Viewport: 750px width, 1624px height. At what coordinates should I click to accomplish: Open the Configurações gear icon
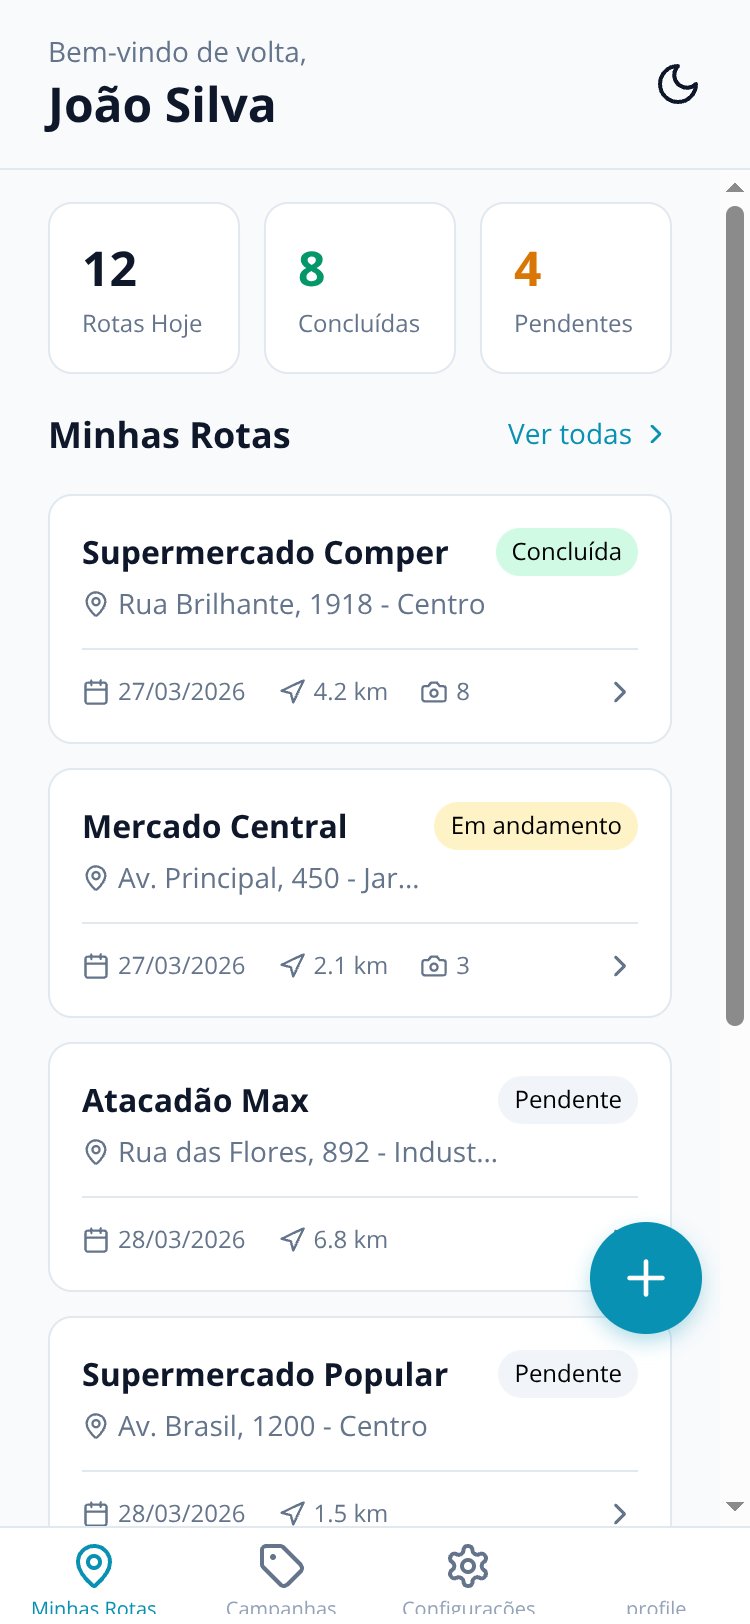tap(468, 1566)
